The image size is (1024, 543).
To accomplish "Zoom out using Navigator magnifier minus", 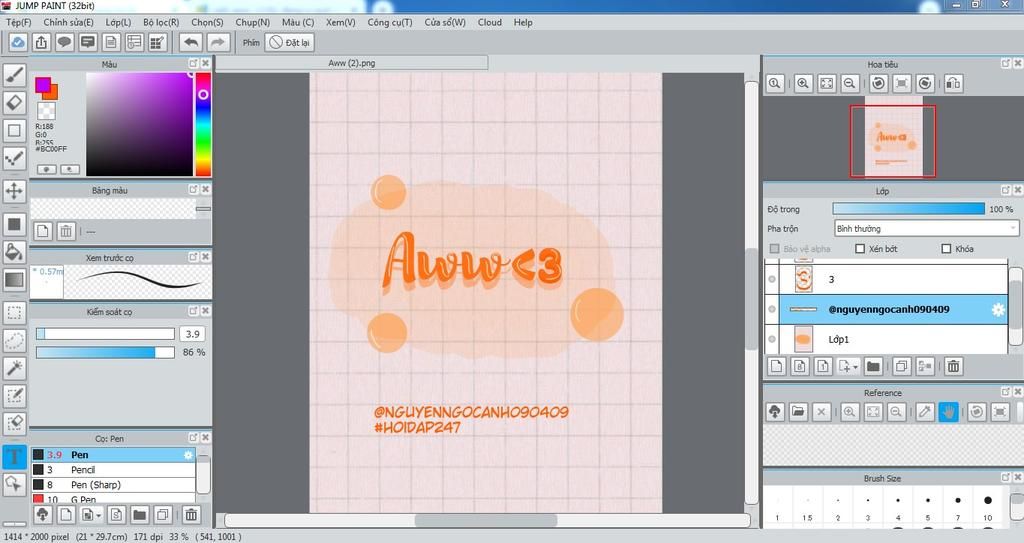I will click(850, 84).
